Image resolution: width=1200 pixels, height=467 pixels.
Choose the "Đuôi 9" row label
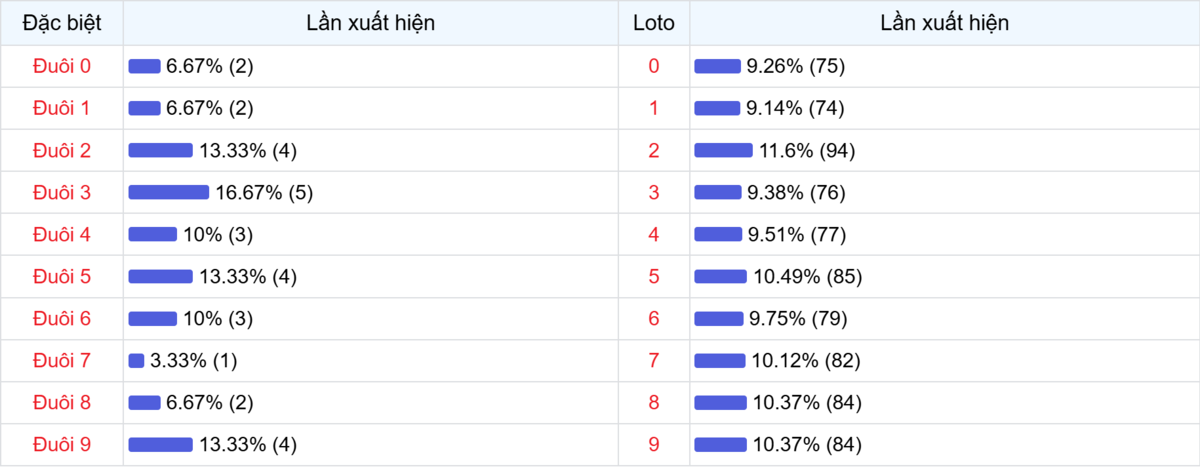pos(61,444)
